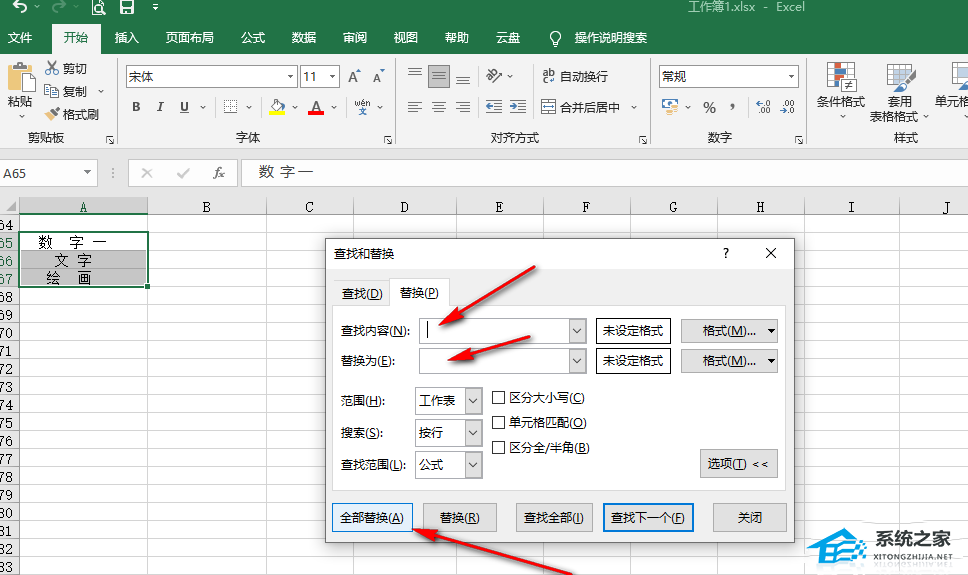
Task: Click the decrease indent icon
Action: (494, 107)
